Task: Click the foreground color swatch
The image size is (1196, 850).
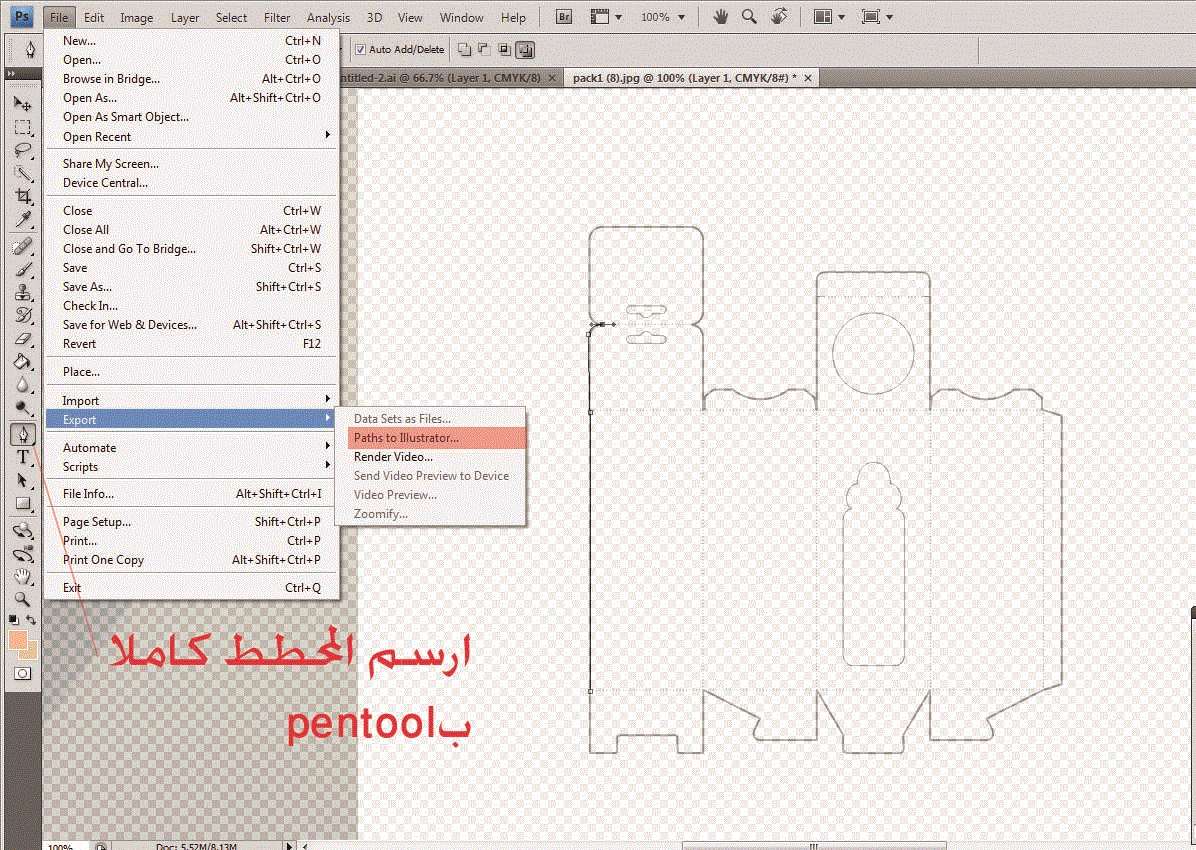Action: coord(18,640)
